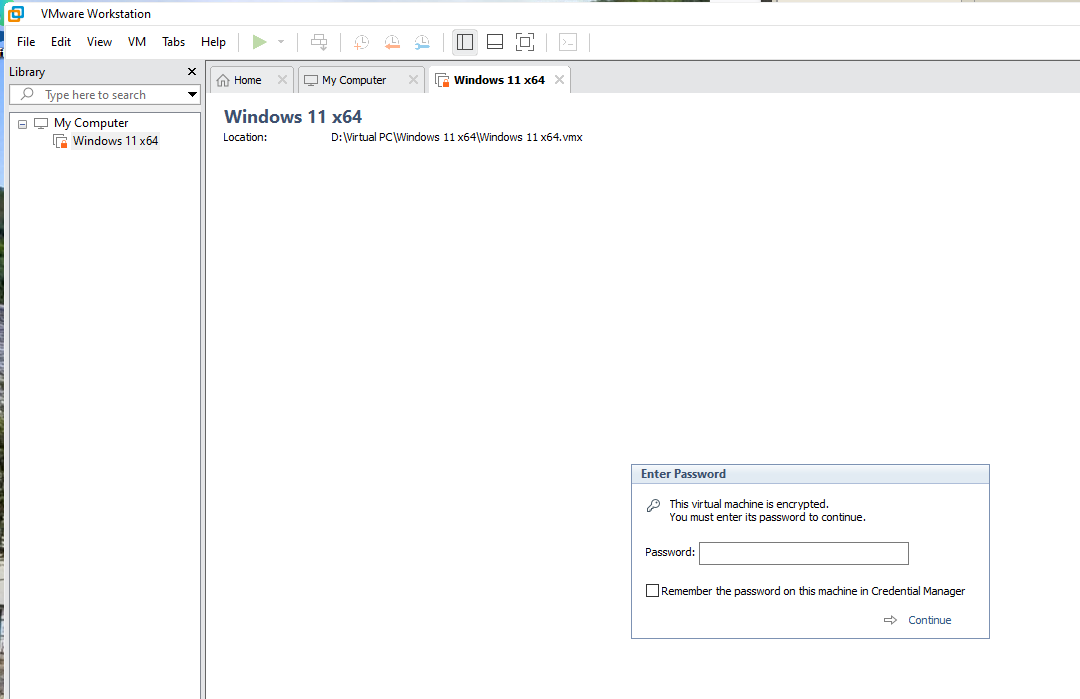Open the VM menu
Viewport: 1080px width, 699px height.
(x=137, y=42)
